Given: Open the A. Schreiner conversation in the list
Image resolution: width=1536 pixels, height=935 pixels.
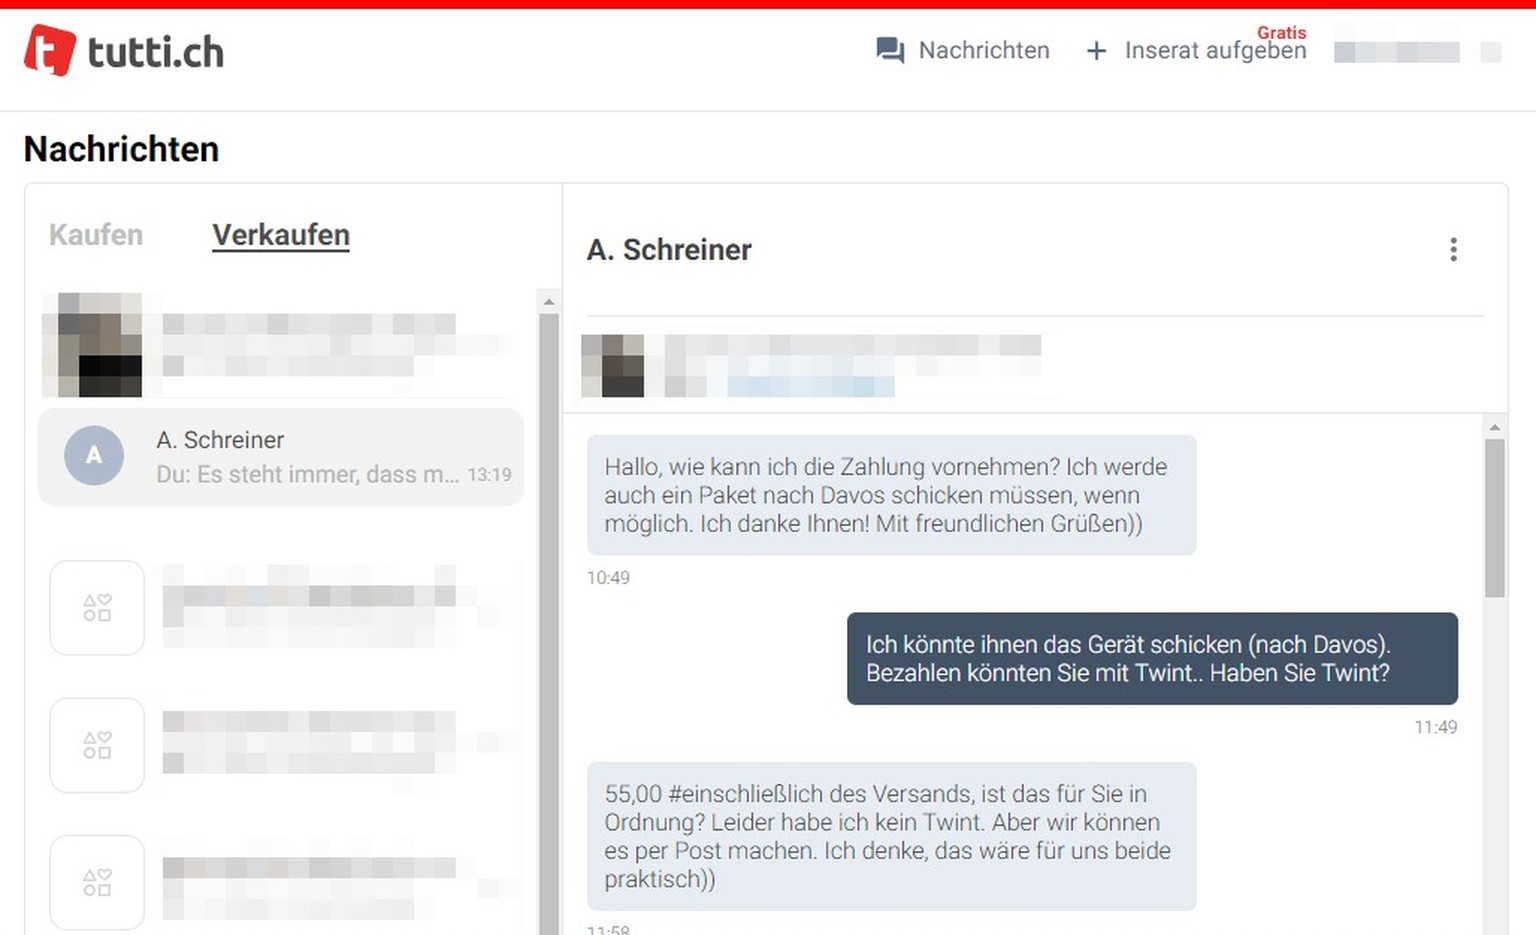Looking at the screenshot, I should pos(281,457).
